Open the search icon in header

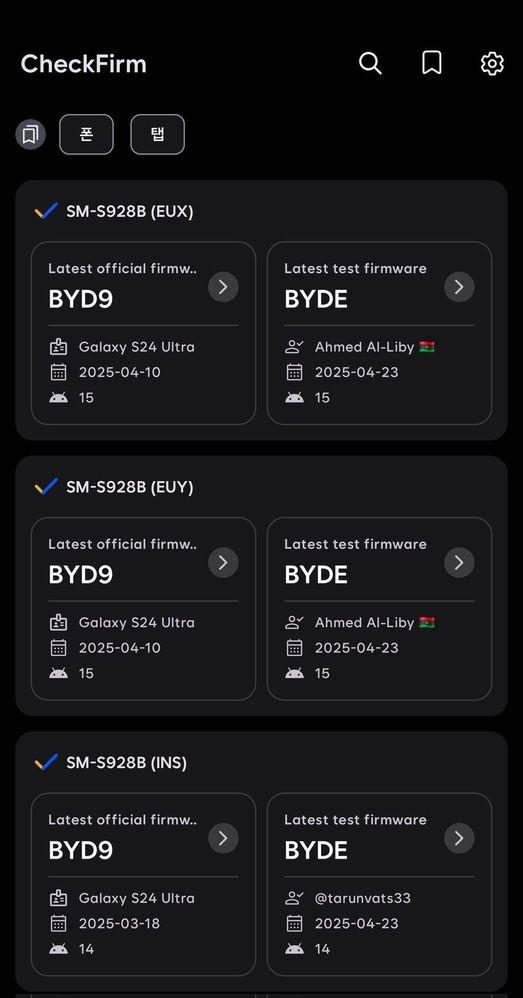pos(370,64)
